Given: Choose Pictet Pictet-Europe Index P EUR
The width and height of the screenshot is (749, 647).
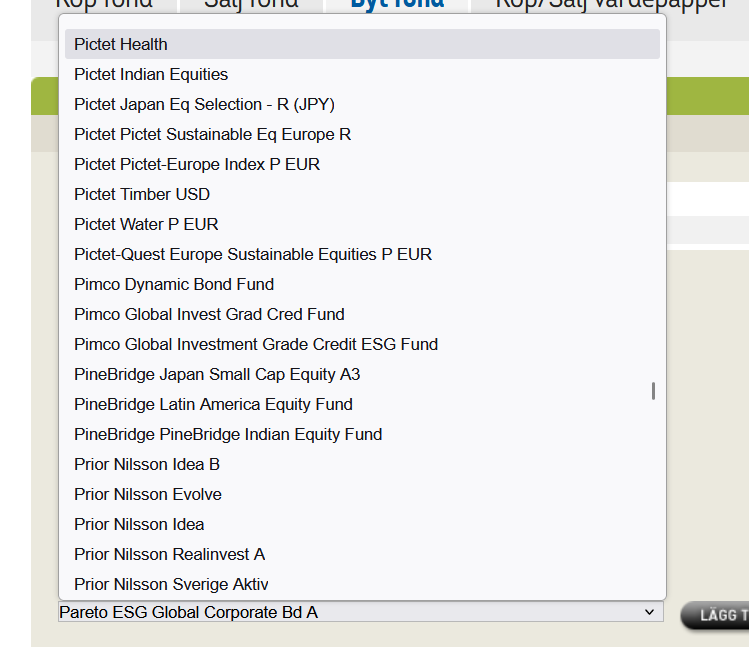Looking at the screenshot, I should coord(197,164).
